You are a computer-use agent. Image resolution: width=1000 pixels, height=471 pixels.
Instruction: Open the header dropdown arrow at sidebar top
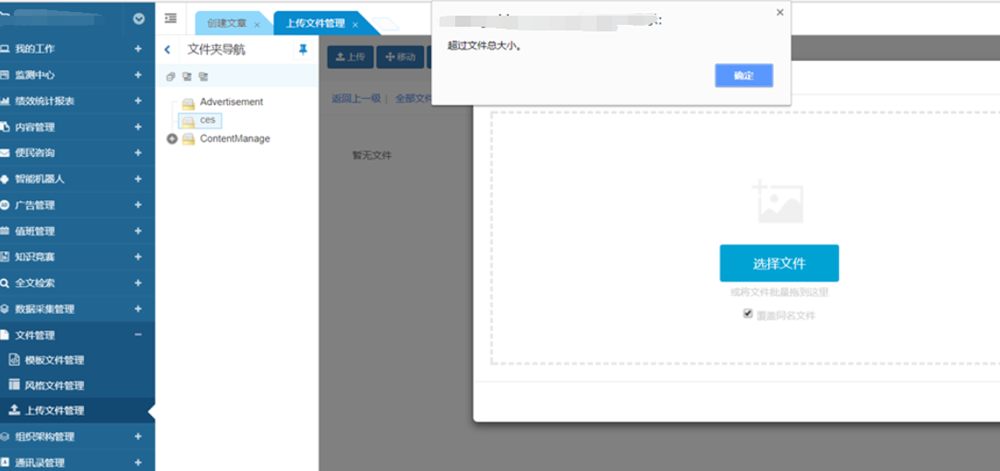point(138,19)
